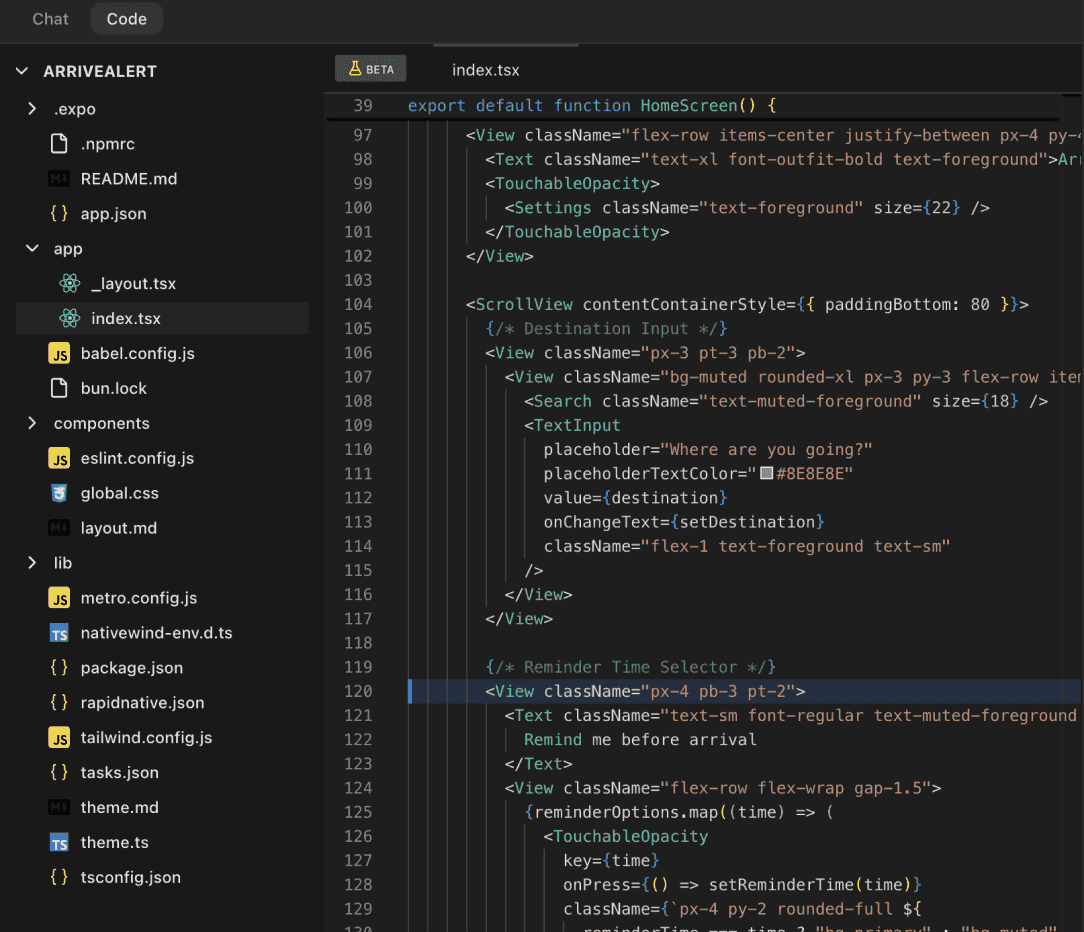Click the BETA badge

[x=370, y=68]
